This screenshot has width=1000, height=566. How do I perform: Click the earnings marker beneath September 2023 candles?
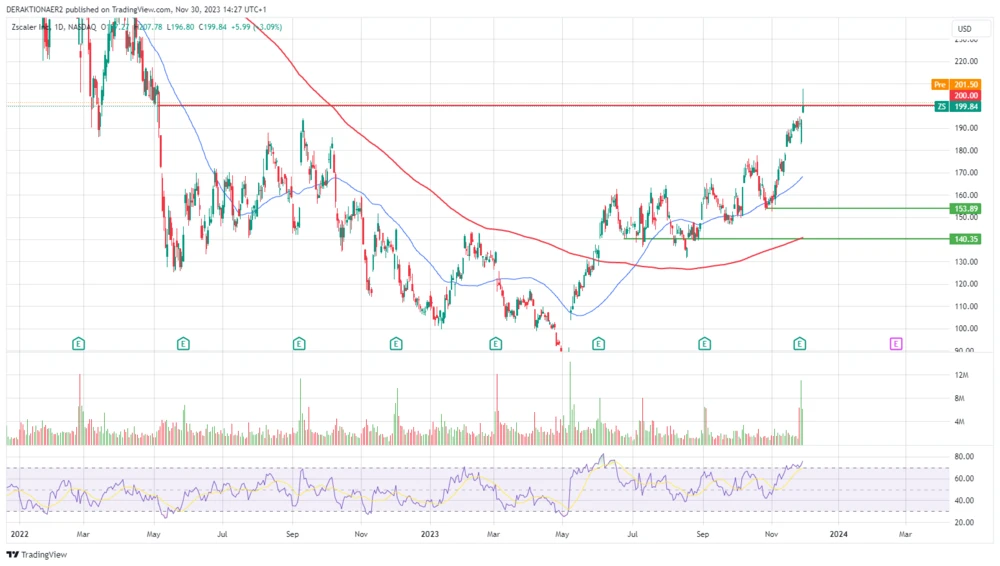(x=705, y=344)
